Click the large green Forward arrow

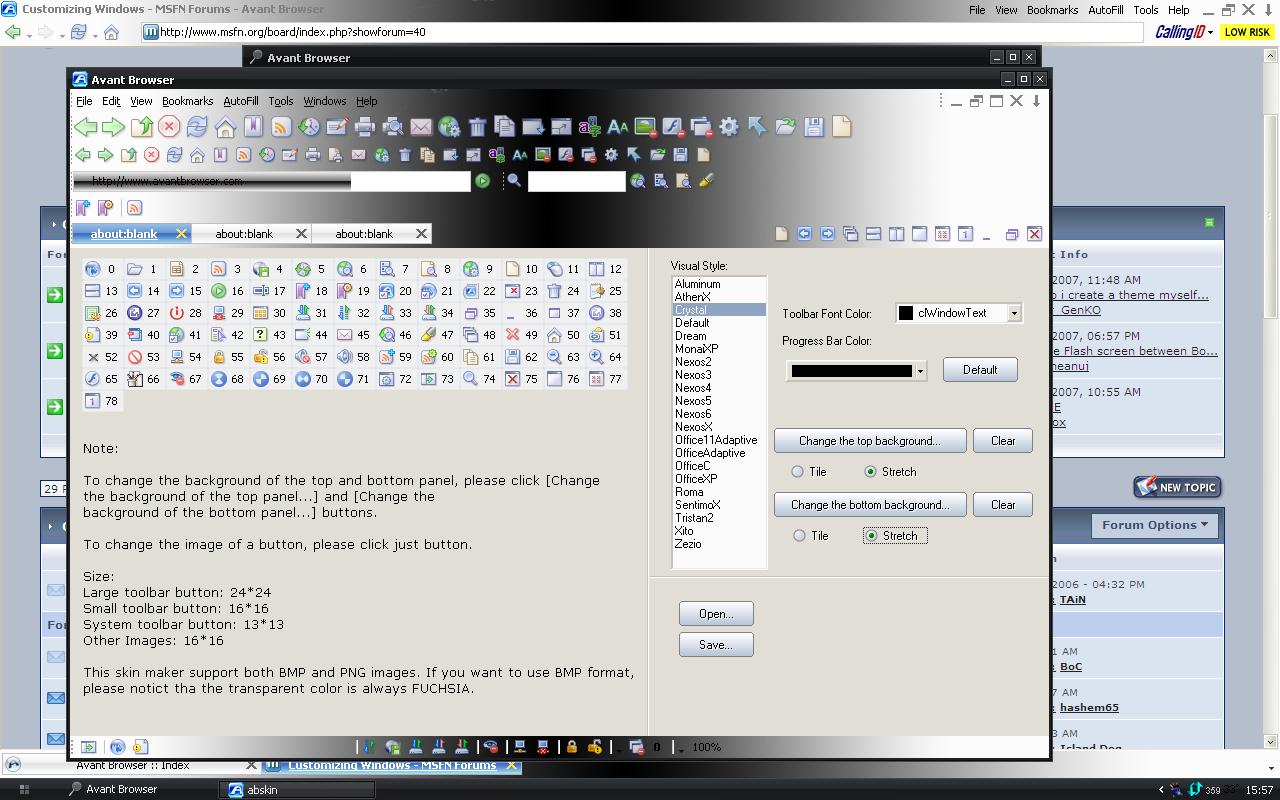tap(113, 127)
